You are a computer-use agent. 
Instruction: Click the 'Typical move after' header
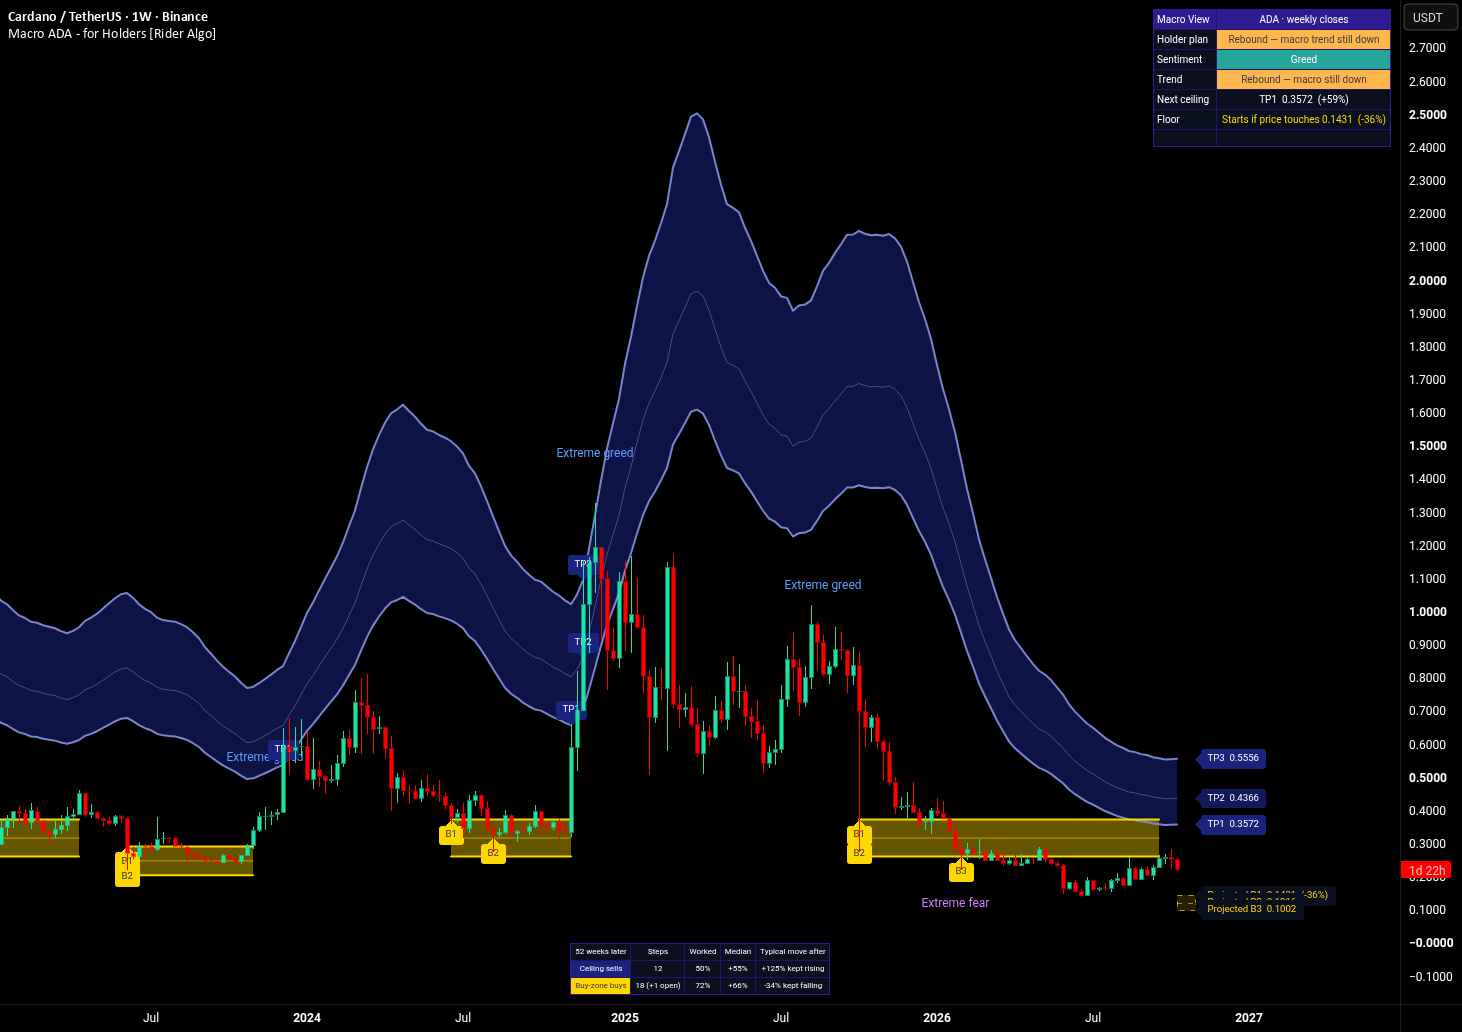pyautogui.click(x=793, y=952)
